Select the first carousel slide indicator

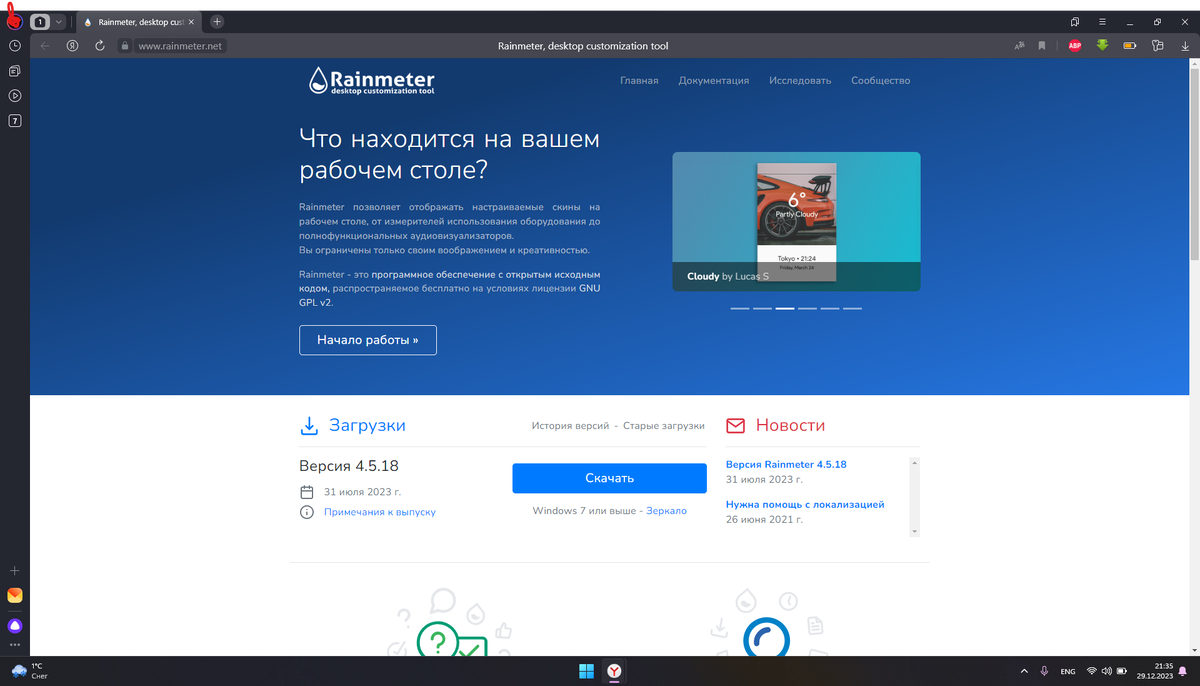740,308
